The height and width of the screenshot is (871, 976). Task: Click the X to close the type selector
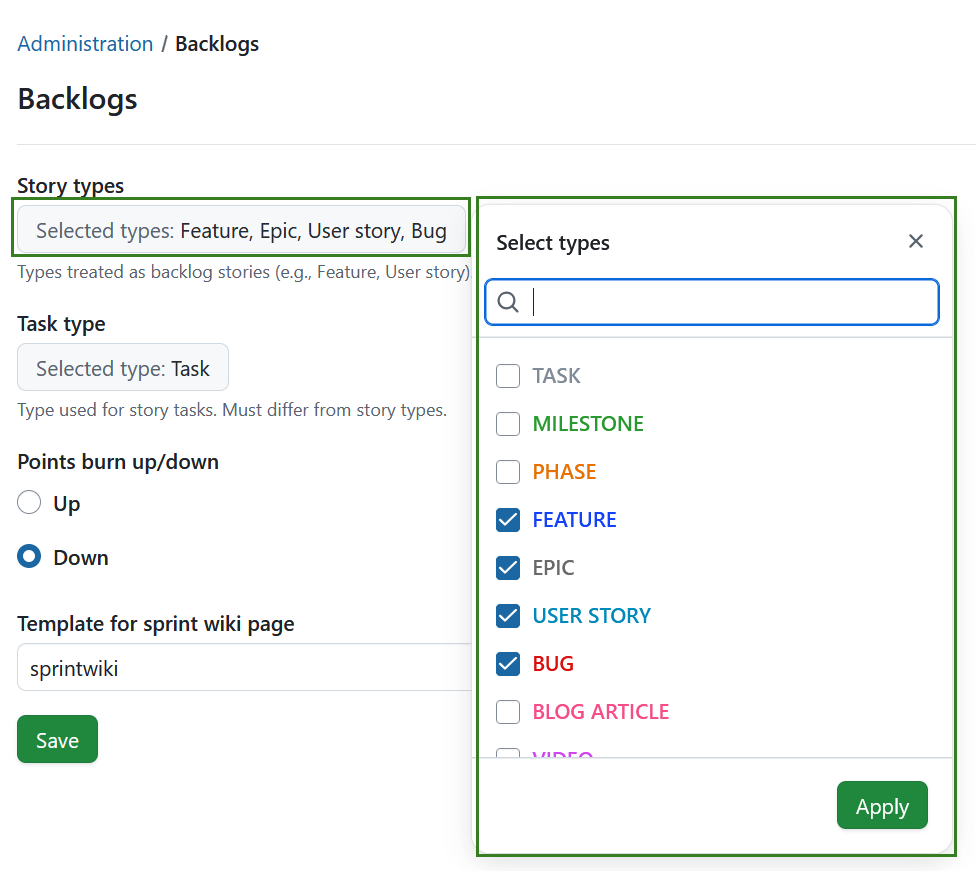tap(916, 241)
